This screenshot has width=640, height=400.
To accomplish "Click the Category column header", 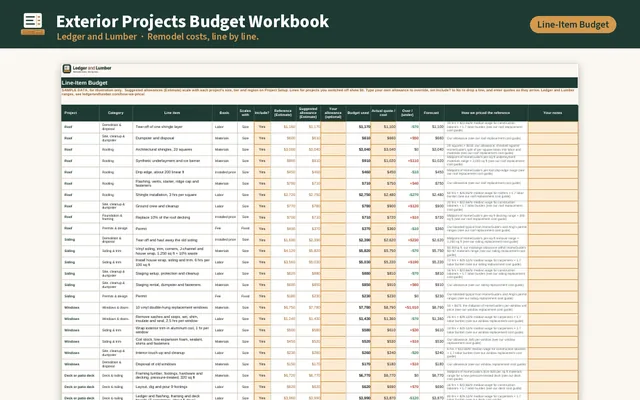I will [116, 113].
